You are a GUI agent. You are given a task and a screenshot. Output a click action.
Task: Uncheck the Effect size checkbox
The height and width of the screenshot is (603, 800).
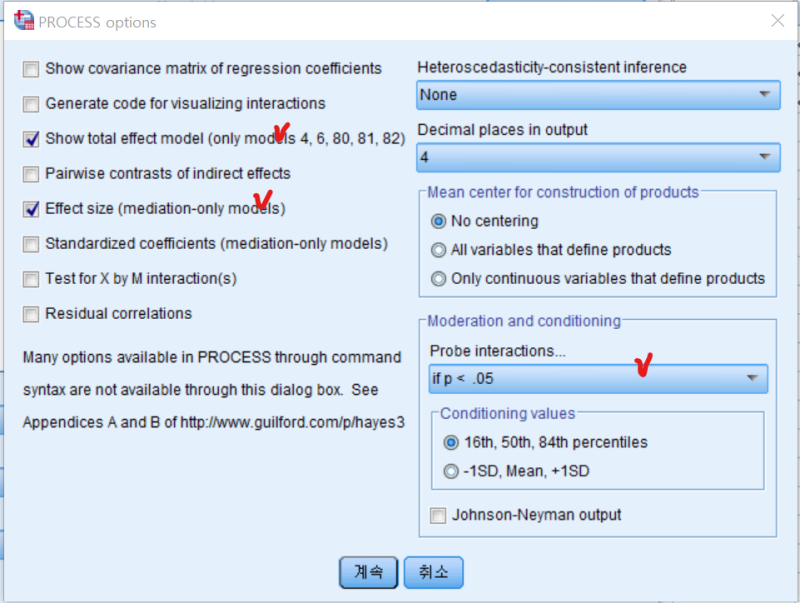(x=32, y=209)
